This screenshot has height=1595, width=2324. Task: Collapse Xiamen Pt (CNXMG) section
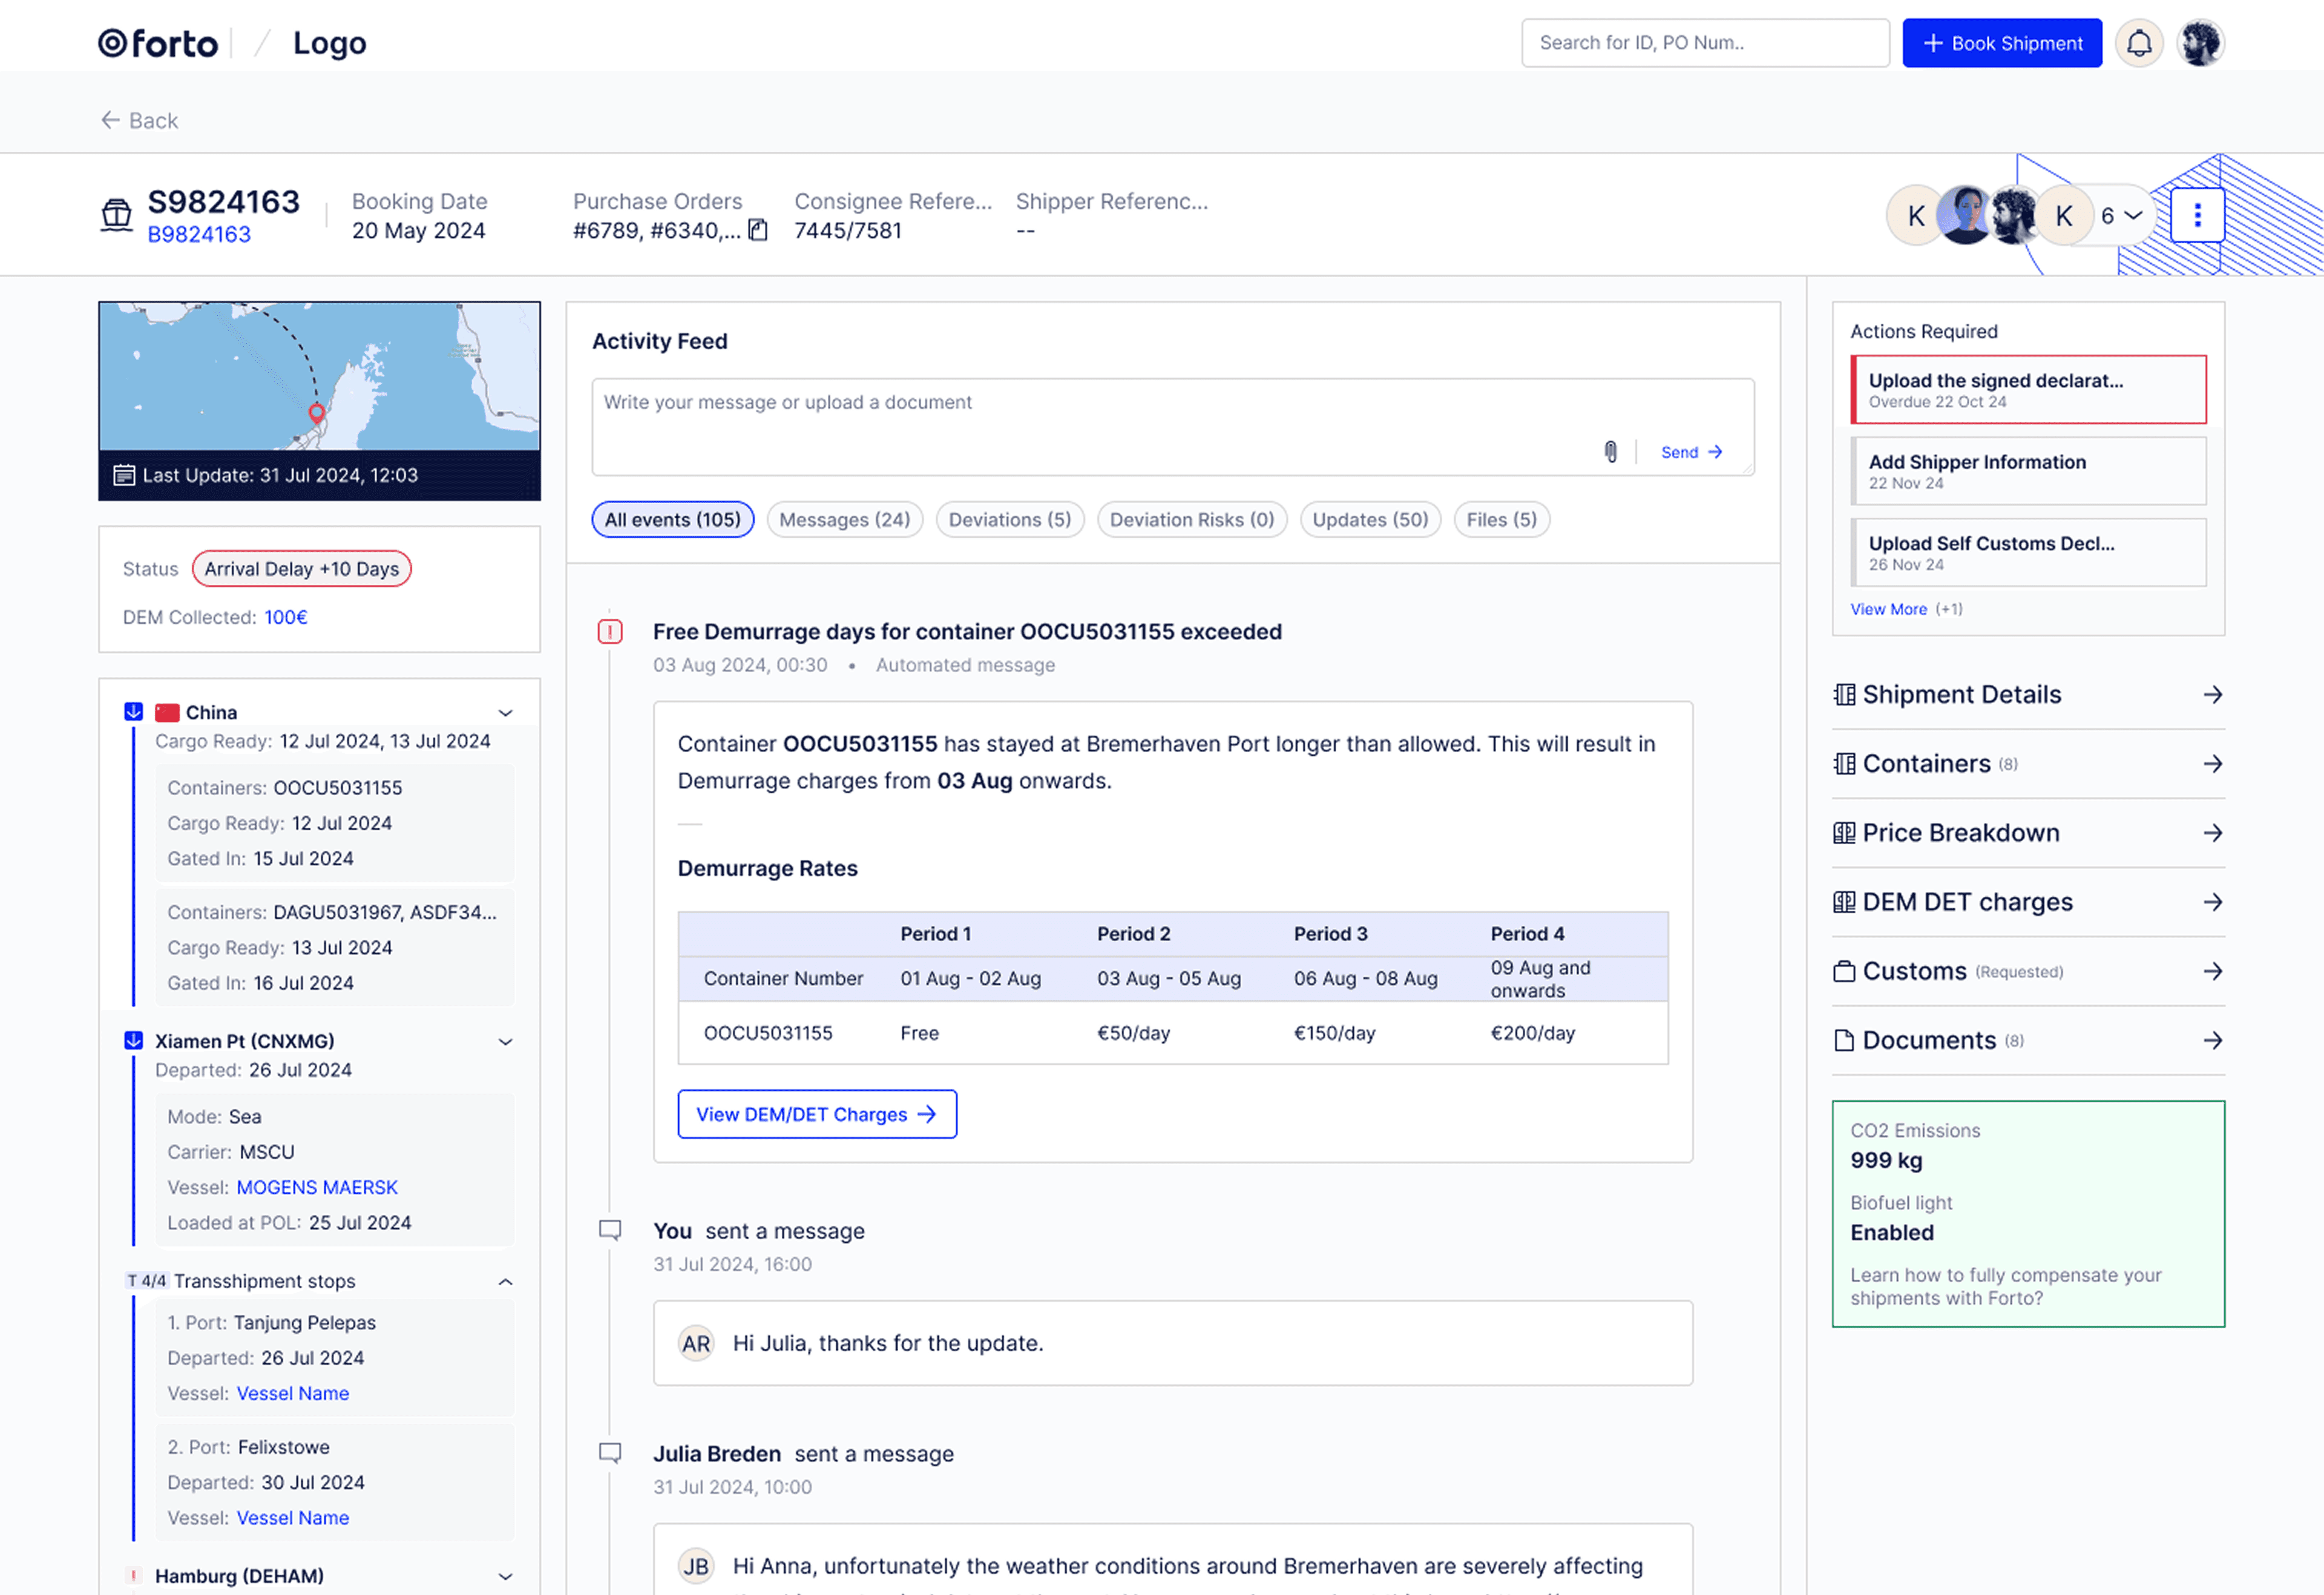pos(505,1042)
